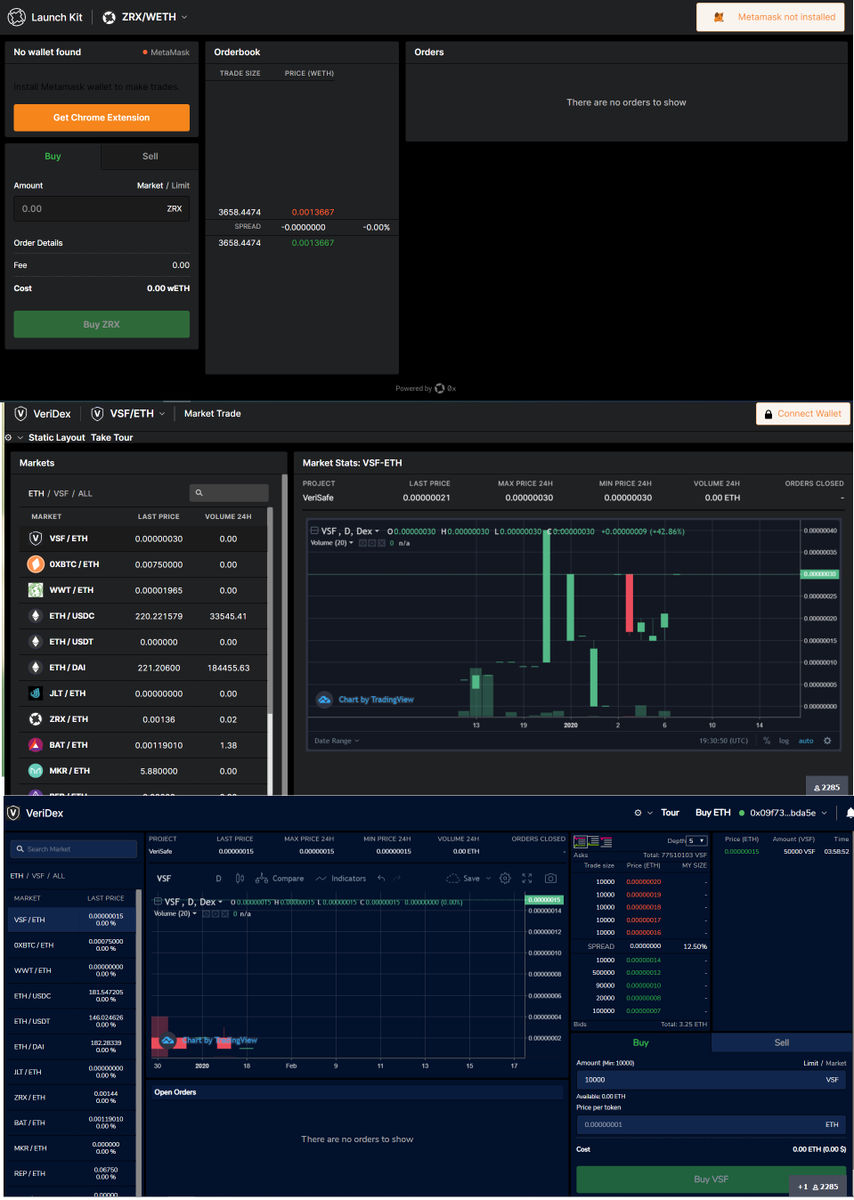Click the +1 2285 visitor badge in bottom panel
The image size is (854, 1200).
tap(820, 1187)
